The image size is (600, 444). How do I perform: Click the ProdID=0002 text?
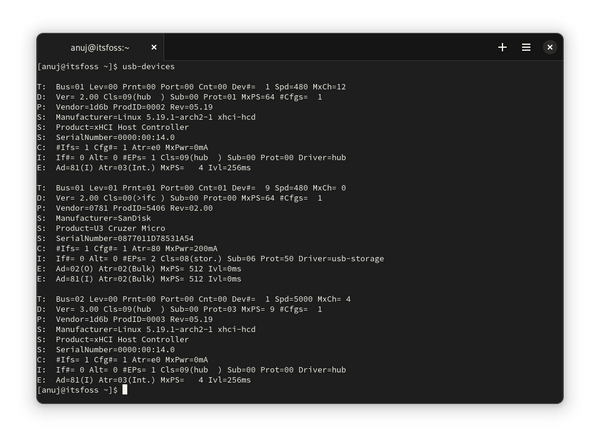[142, 107]
